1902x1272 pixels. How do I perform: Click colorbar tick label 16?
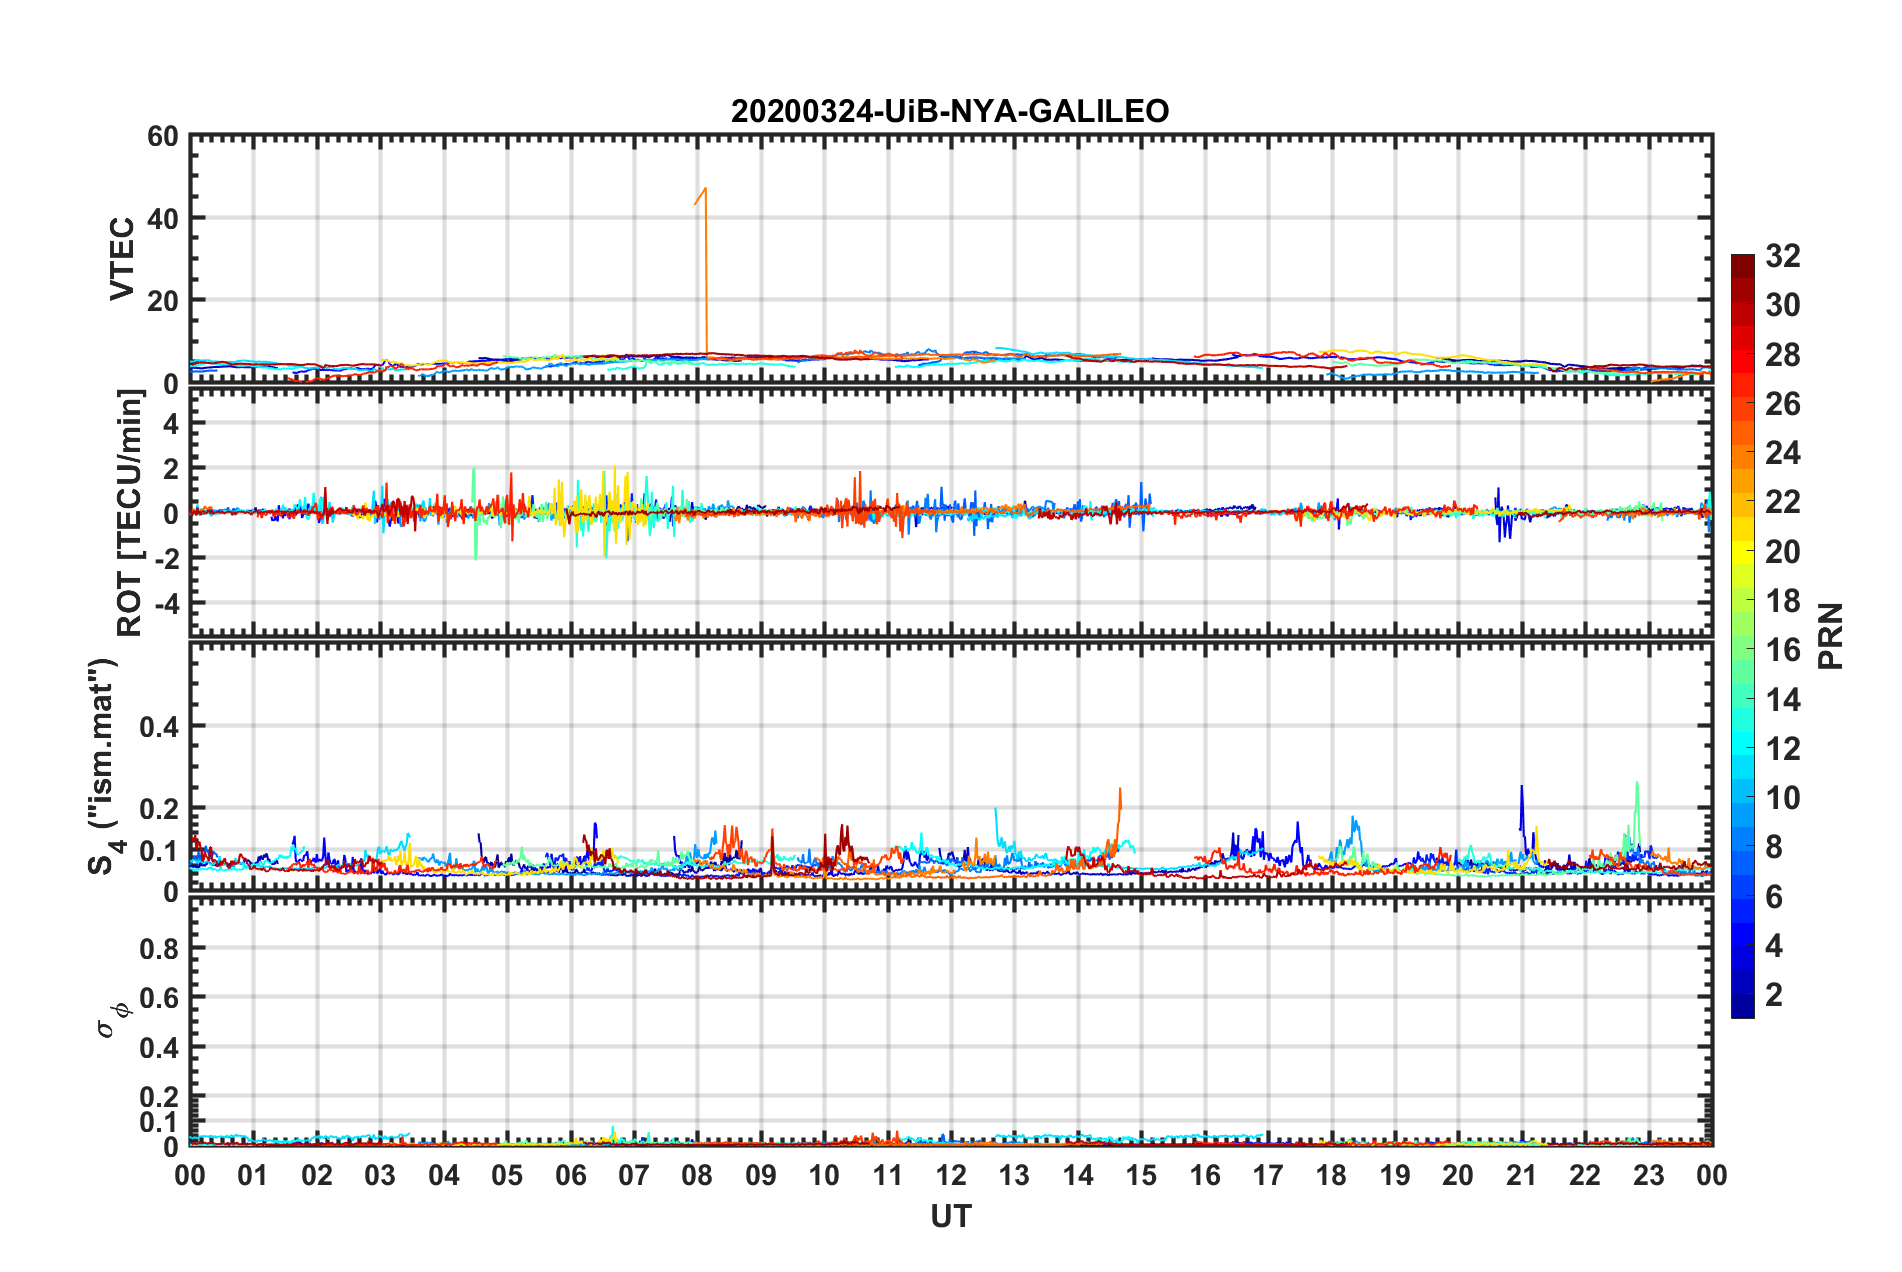tap(1782, 650)
